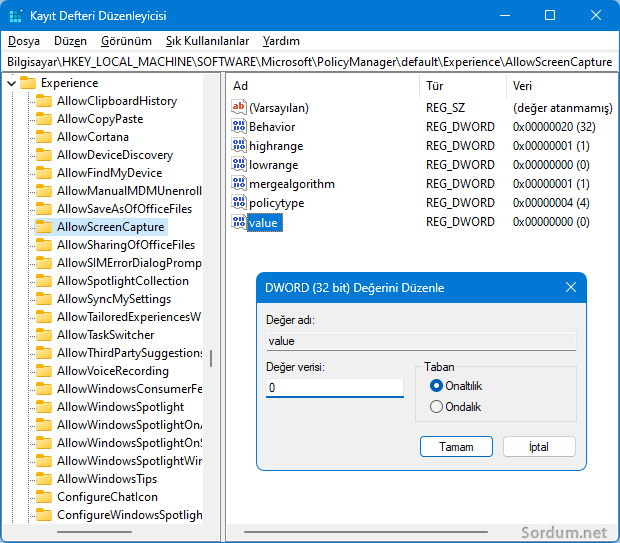The image size is (620, 543).
Task: Select the AllowThirdPartySuggestions tree item
Action: tap(129, 353)
